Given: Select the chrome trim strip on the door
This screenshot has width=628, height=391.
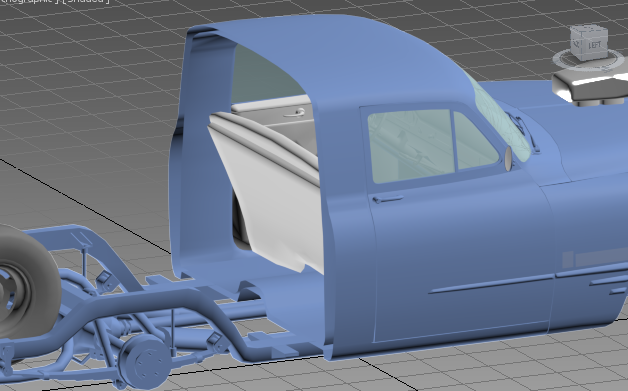Looking at the screenshot, I should pos(491,285).
